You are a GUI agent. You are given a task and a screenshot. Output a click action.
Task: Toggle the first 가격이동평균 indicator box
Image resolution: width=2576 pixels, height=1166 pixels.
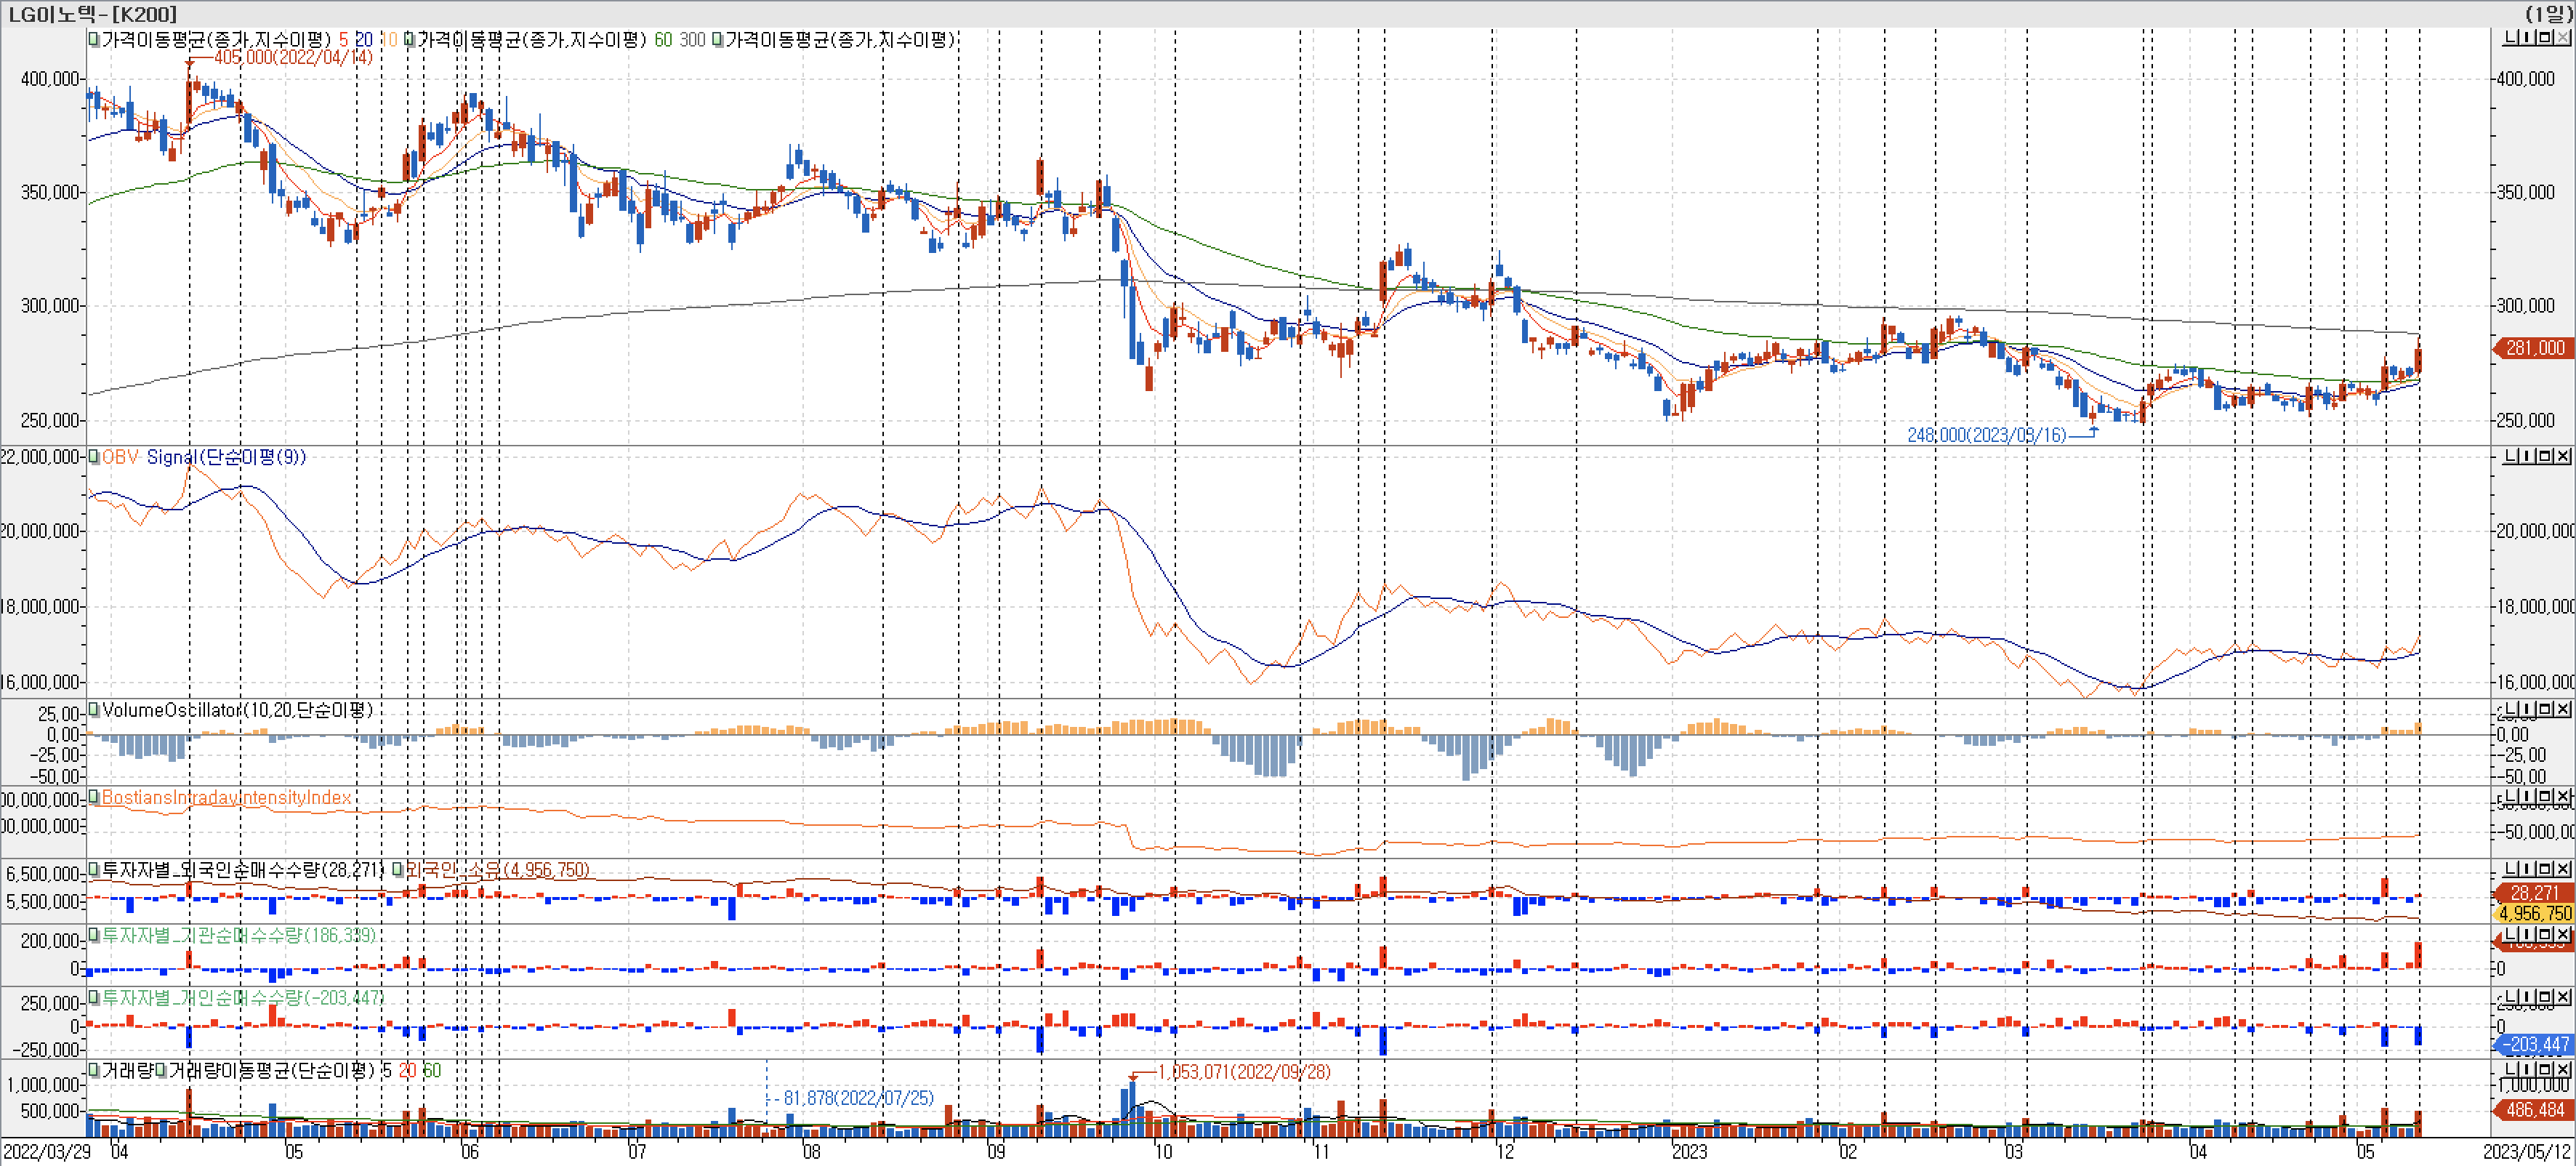[94, 39]
